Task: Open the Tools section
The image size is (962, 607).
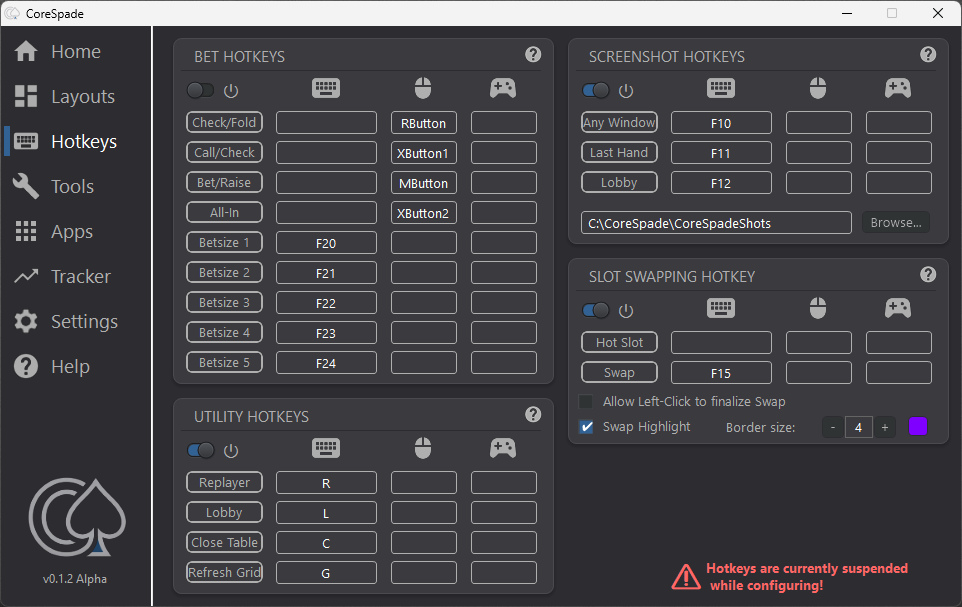Action: point(54,187)
